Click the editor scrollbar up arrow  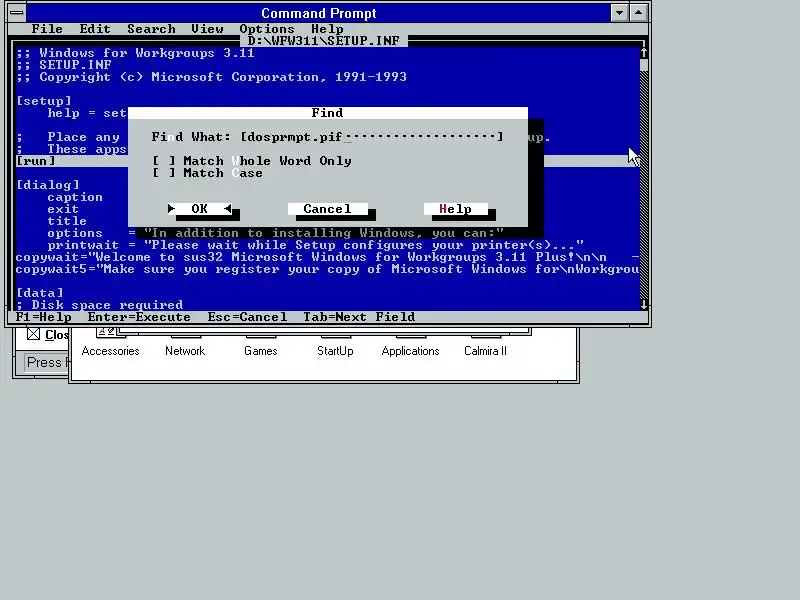tap(644, 53)
